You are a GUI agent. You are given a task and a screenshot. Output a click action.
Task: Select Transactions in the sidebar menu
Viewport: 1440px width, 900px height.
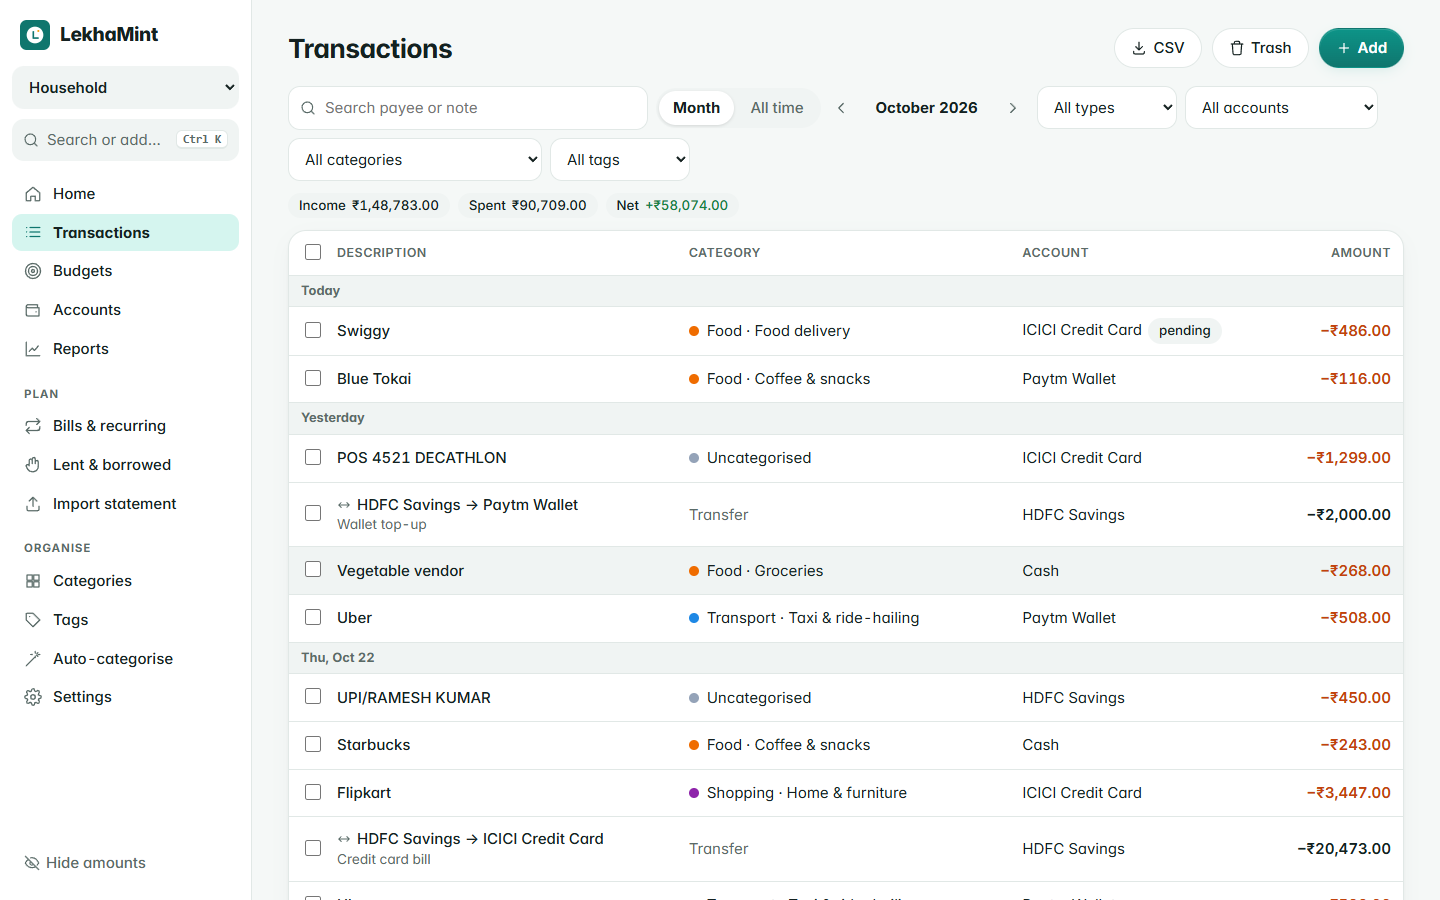pos(125,233)
